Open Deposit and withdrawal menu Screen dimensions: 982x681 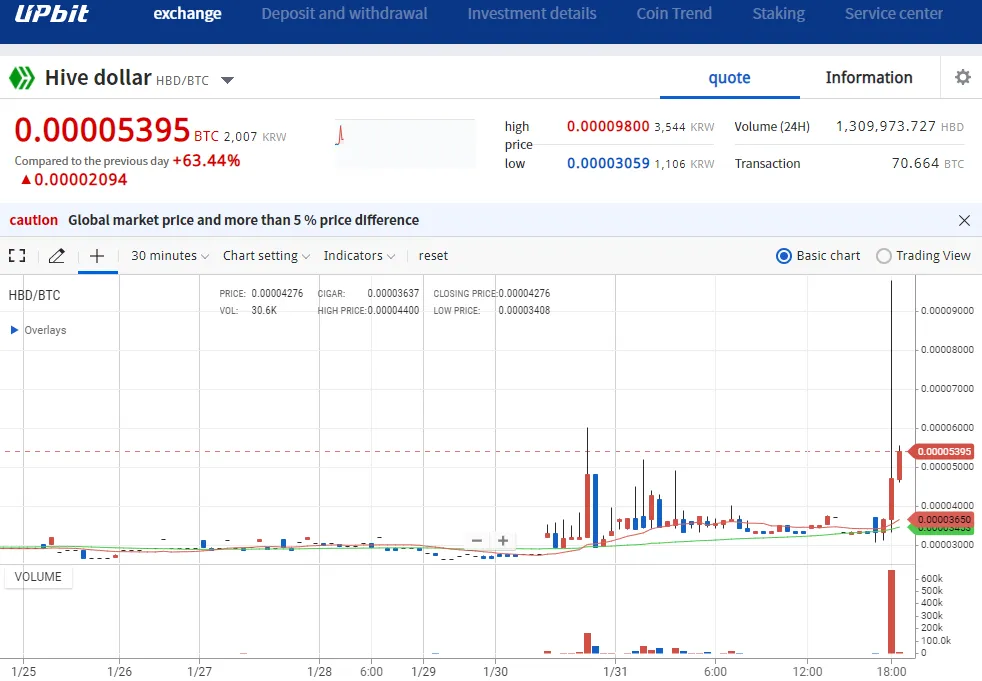344,14
